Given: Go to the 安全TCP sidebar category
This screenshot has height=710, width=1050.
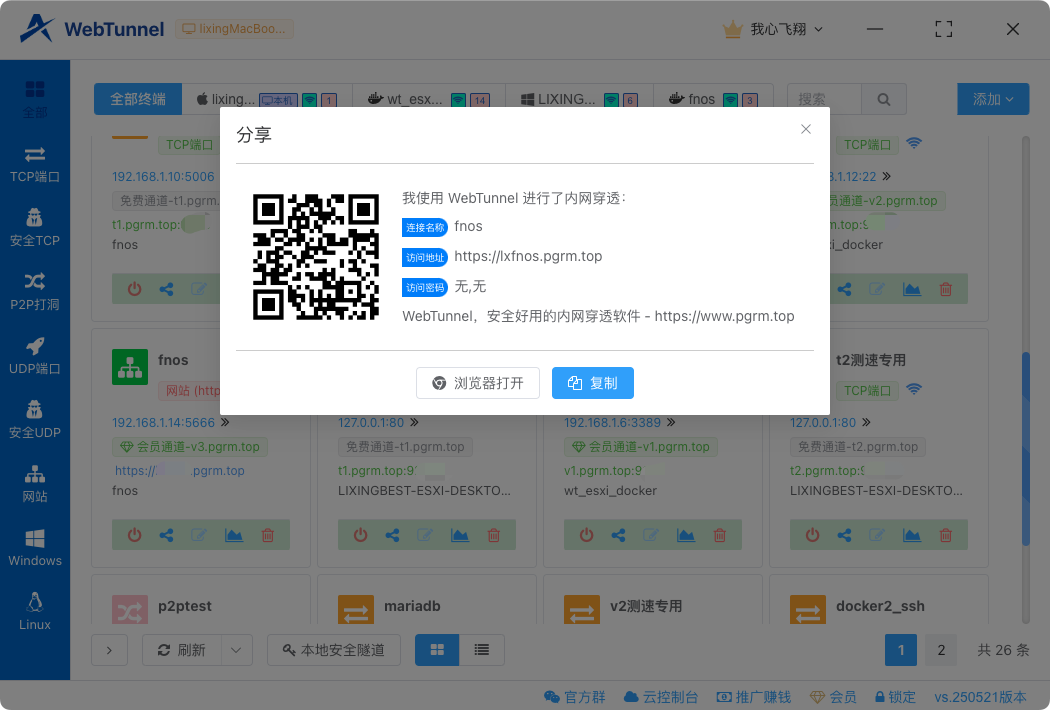Looking at the screenshot, I should (x=35, y=226).
